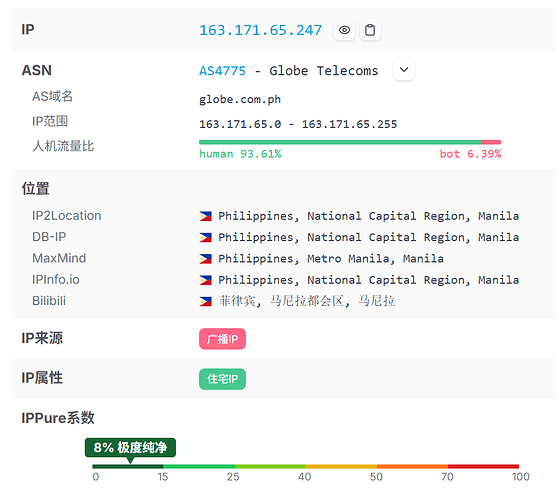Select IP range 163.171.65.0 - 163.171.65.255

point(298,124)
